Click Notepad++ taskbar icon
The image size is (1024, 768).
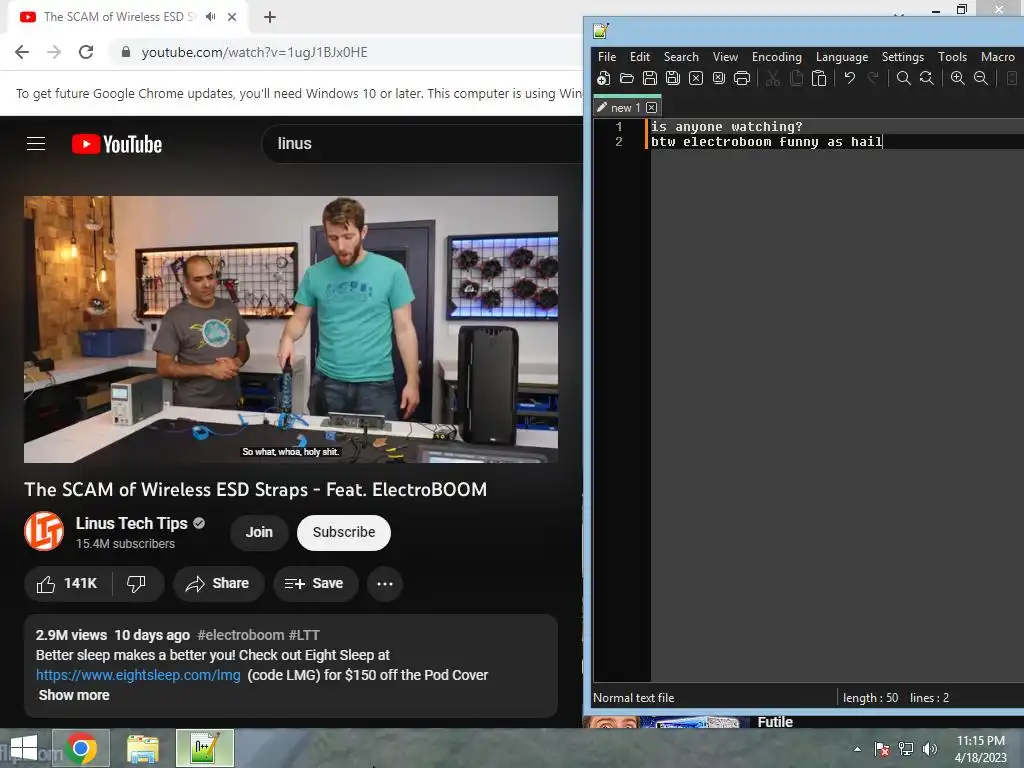point(204,748)
